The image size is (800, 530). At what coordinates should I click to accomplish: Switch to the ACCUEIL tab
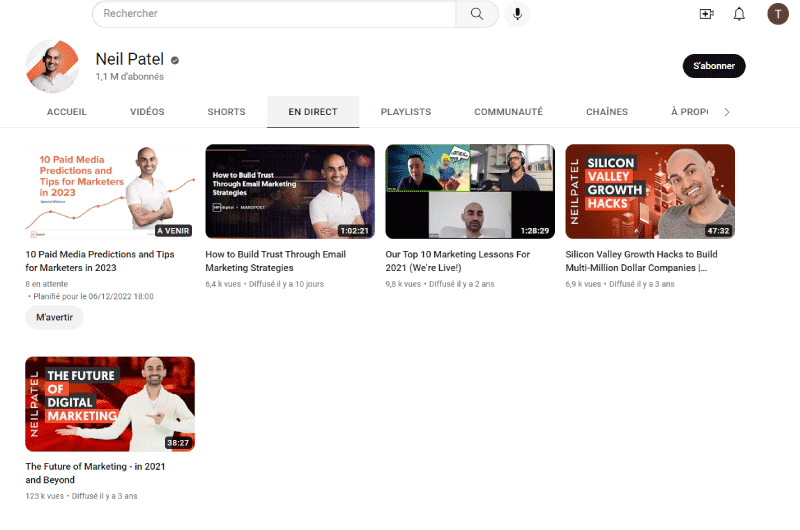[67, 112]
